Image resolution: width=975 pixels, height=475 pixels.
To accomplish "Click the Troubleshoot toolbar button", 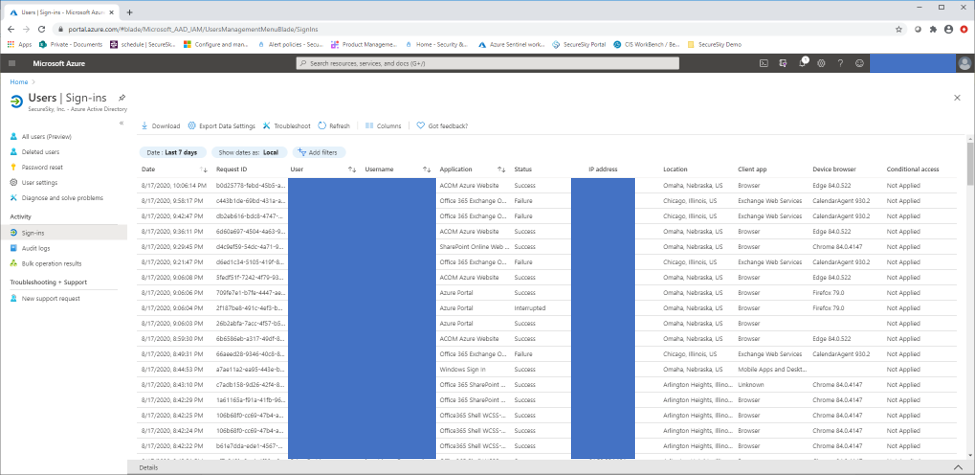I will (x=287, y=126).
